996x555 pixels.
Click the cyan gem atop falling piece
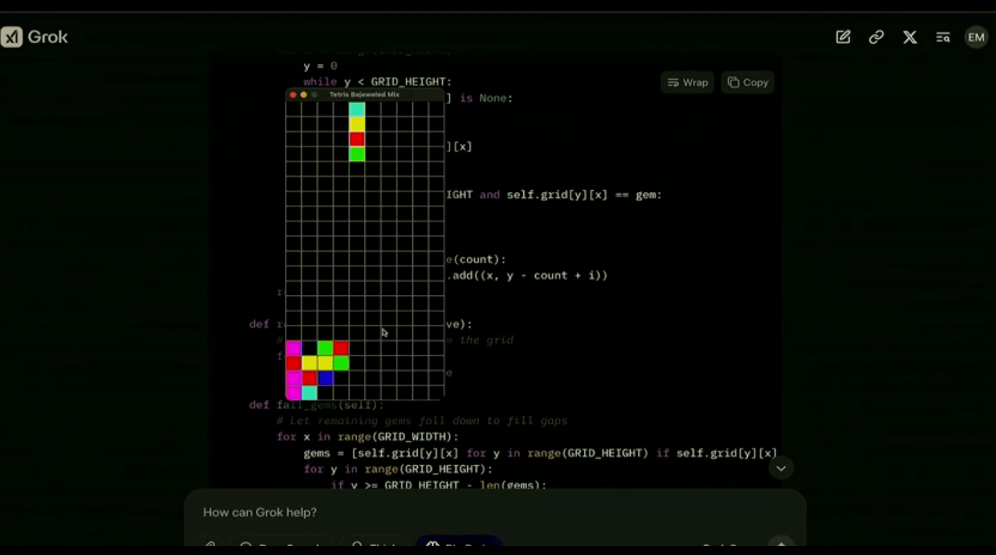(x=357, y=109)
